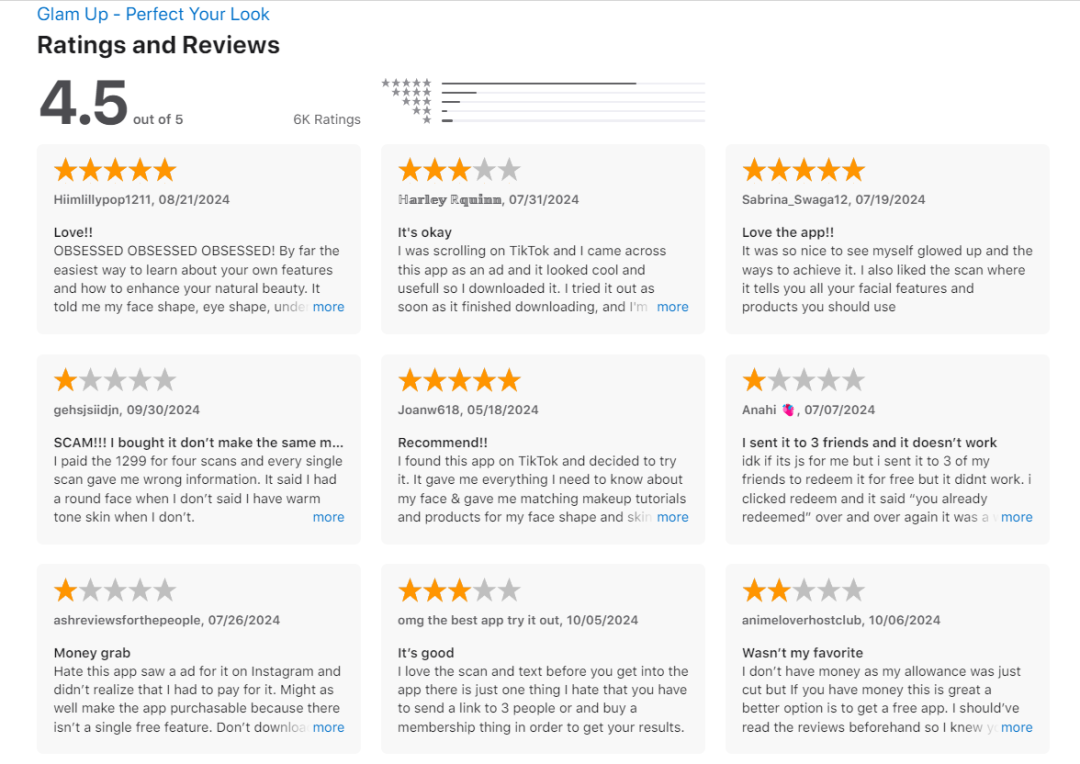This screenshot has height=764, width=1080.
Task: Click the five-star rating on Hiimlillypop1211's review
Action: (115, 170)
